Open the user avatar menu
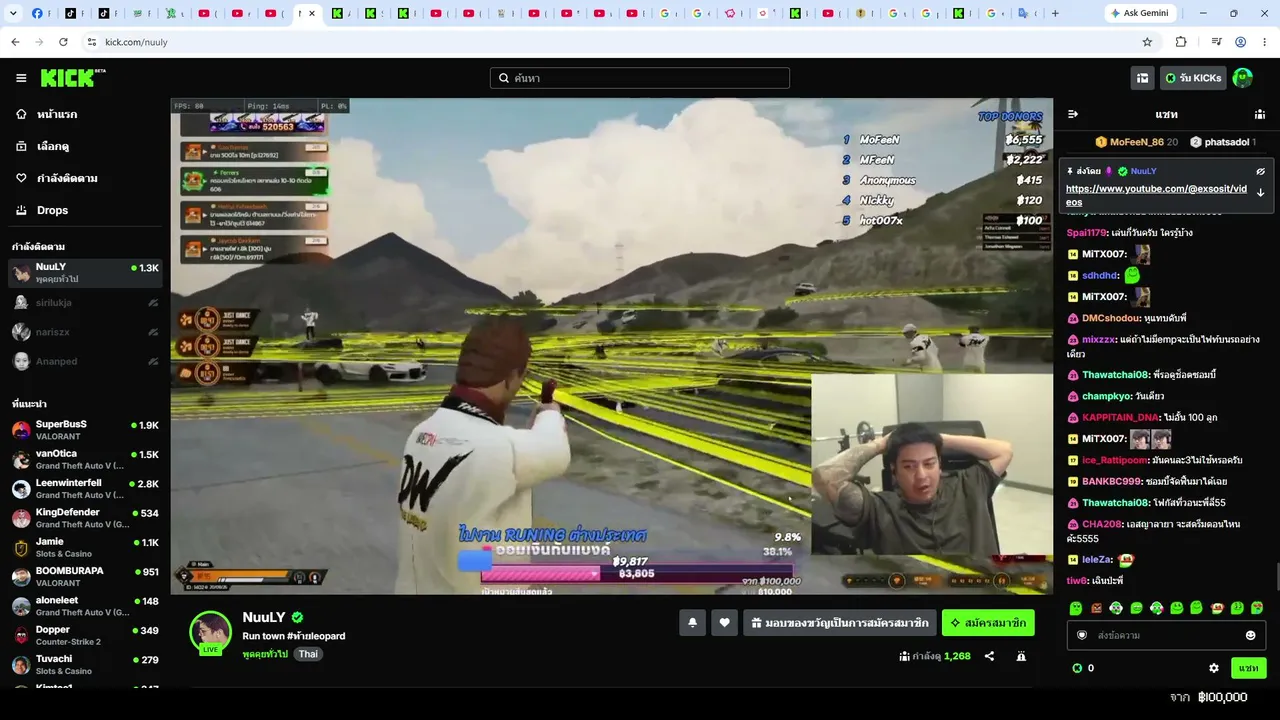The image size is (1280, 720). click(1243, 78)
